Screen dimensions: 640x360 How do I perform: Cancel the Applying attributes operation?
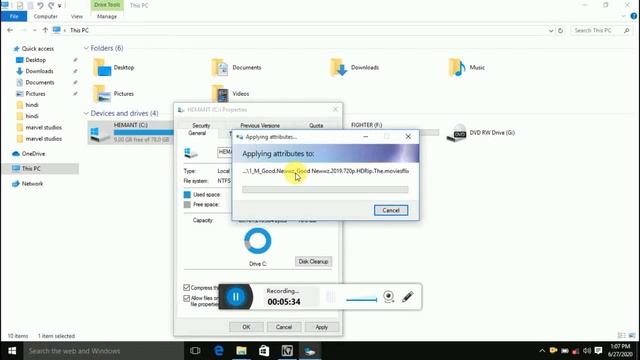391,210
